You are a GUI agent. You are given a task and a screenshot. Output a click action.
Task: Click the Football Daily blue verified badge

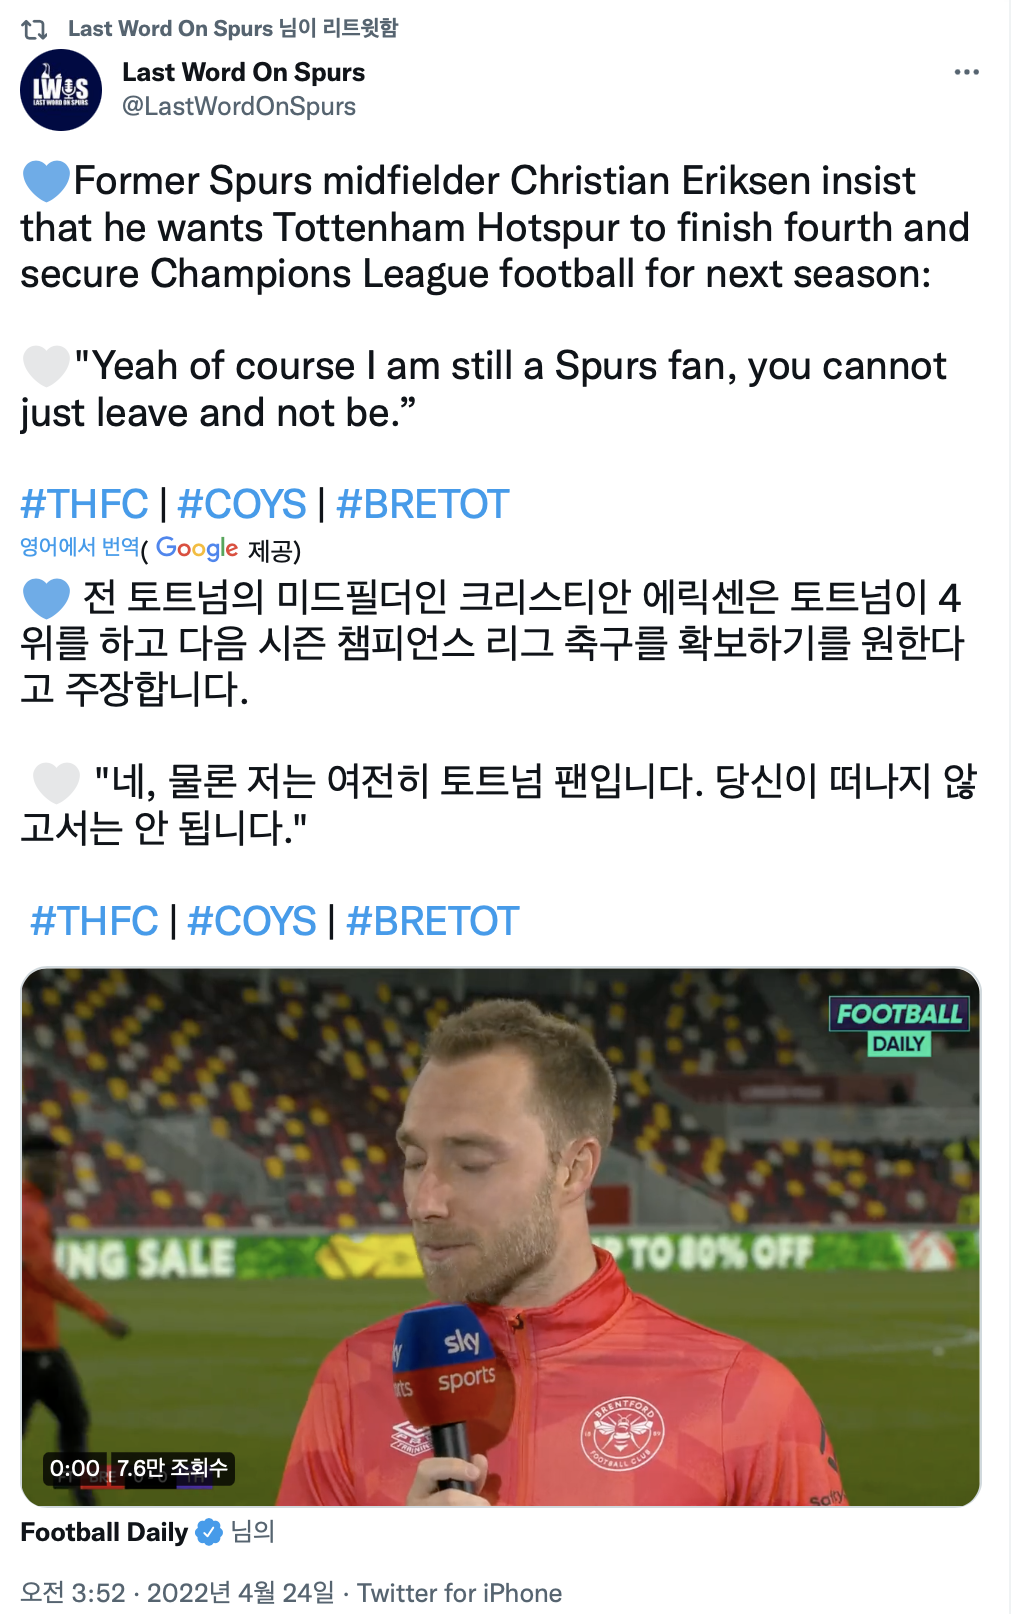click(x=209, y=1532)
